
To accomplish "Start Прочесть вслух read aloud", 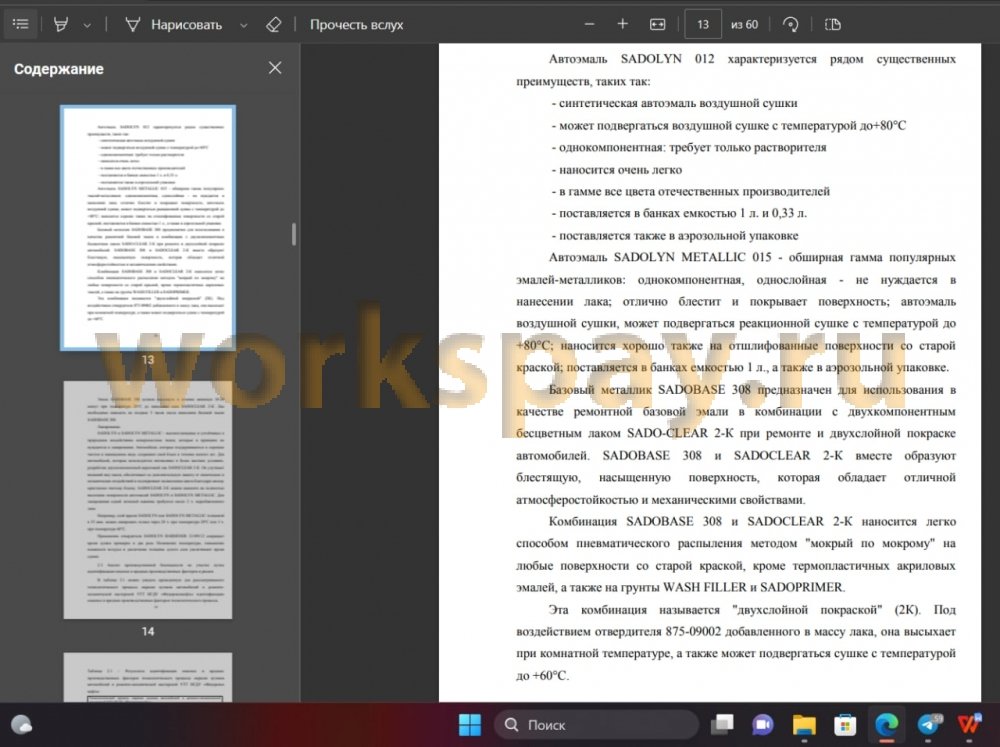I will click(x=357, y=24).
